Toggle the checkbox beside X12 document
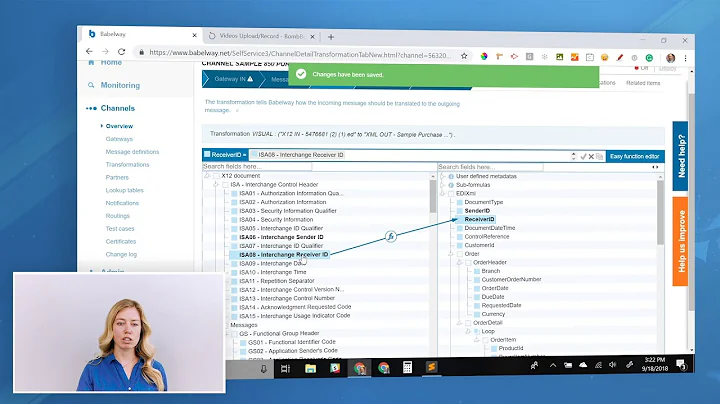The image size is (720, 404). tap(216, 176)
